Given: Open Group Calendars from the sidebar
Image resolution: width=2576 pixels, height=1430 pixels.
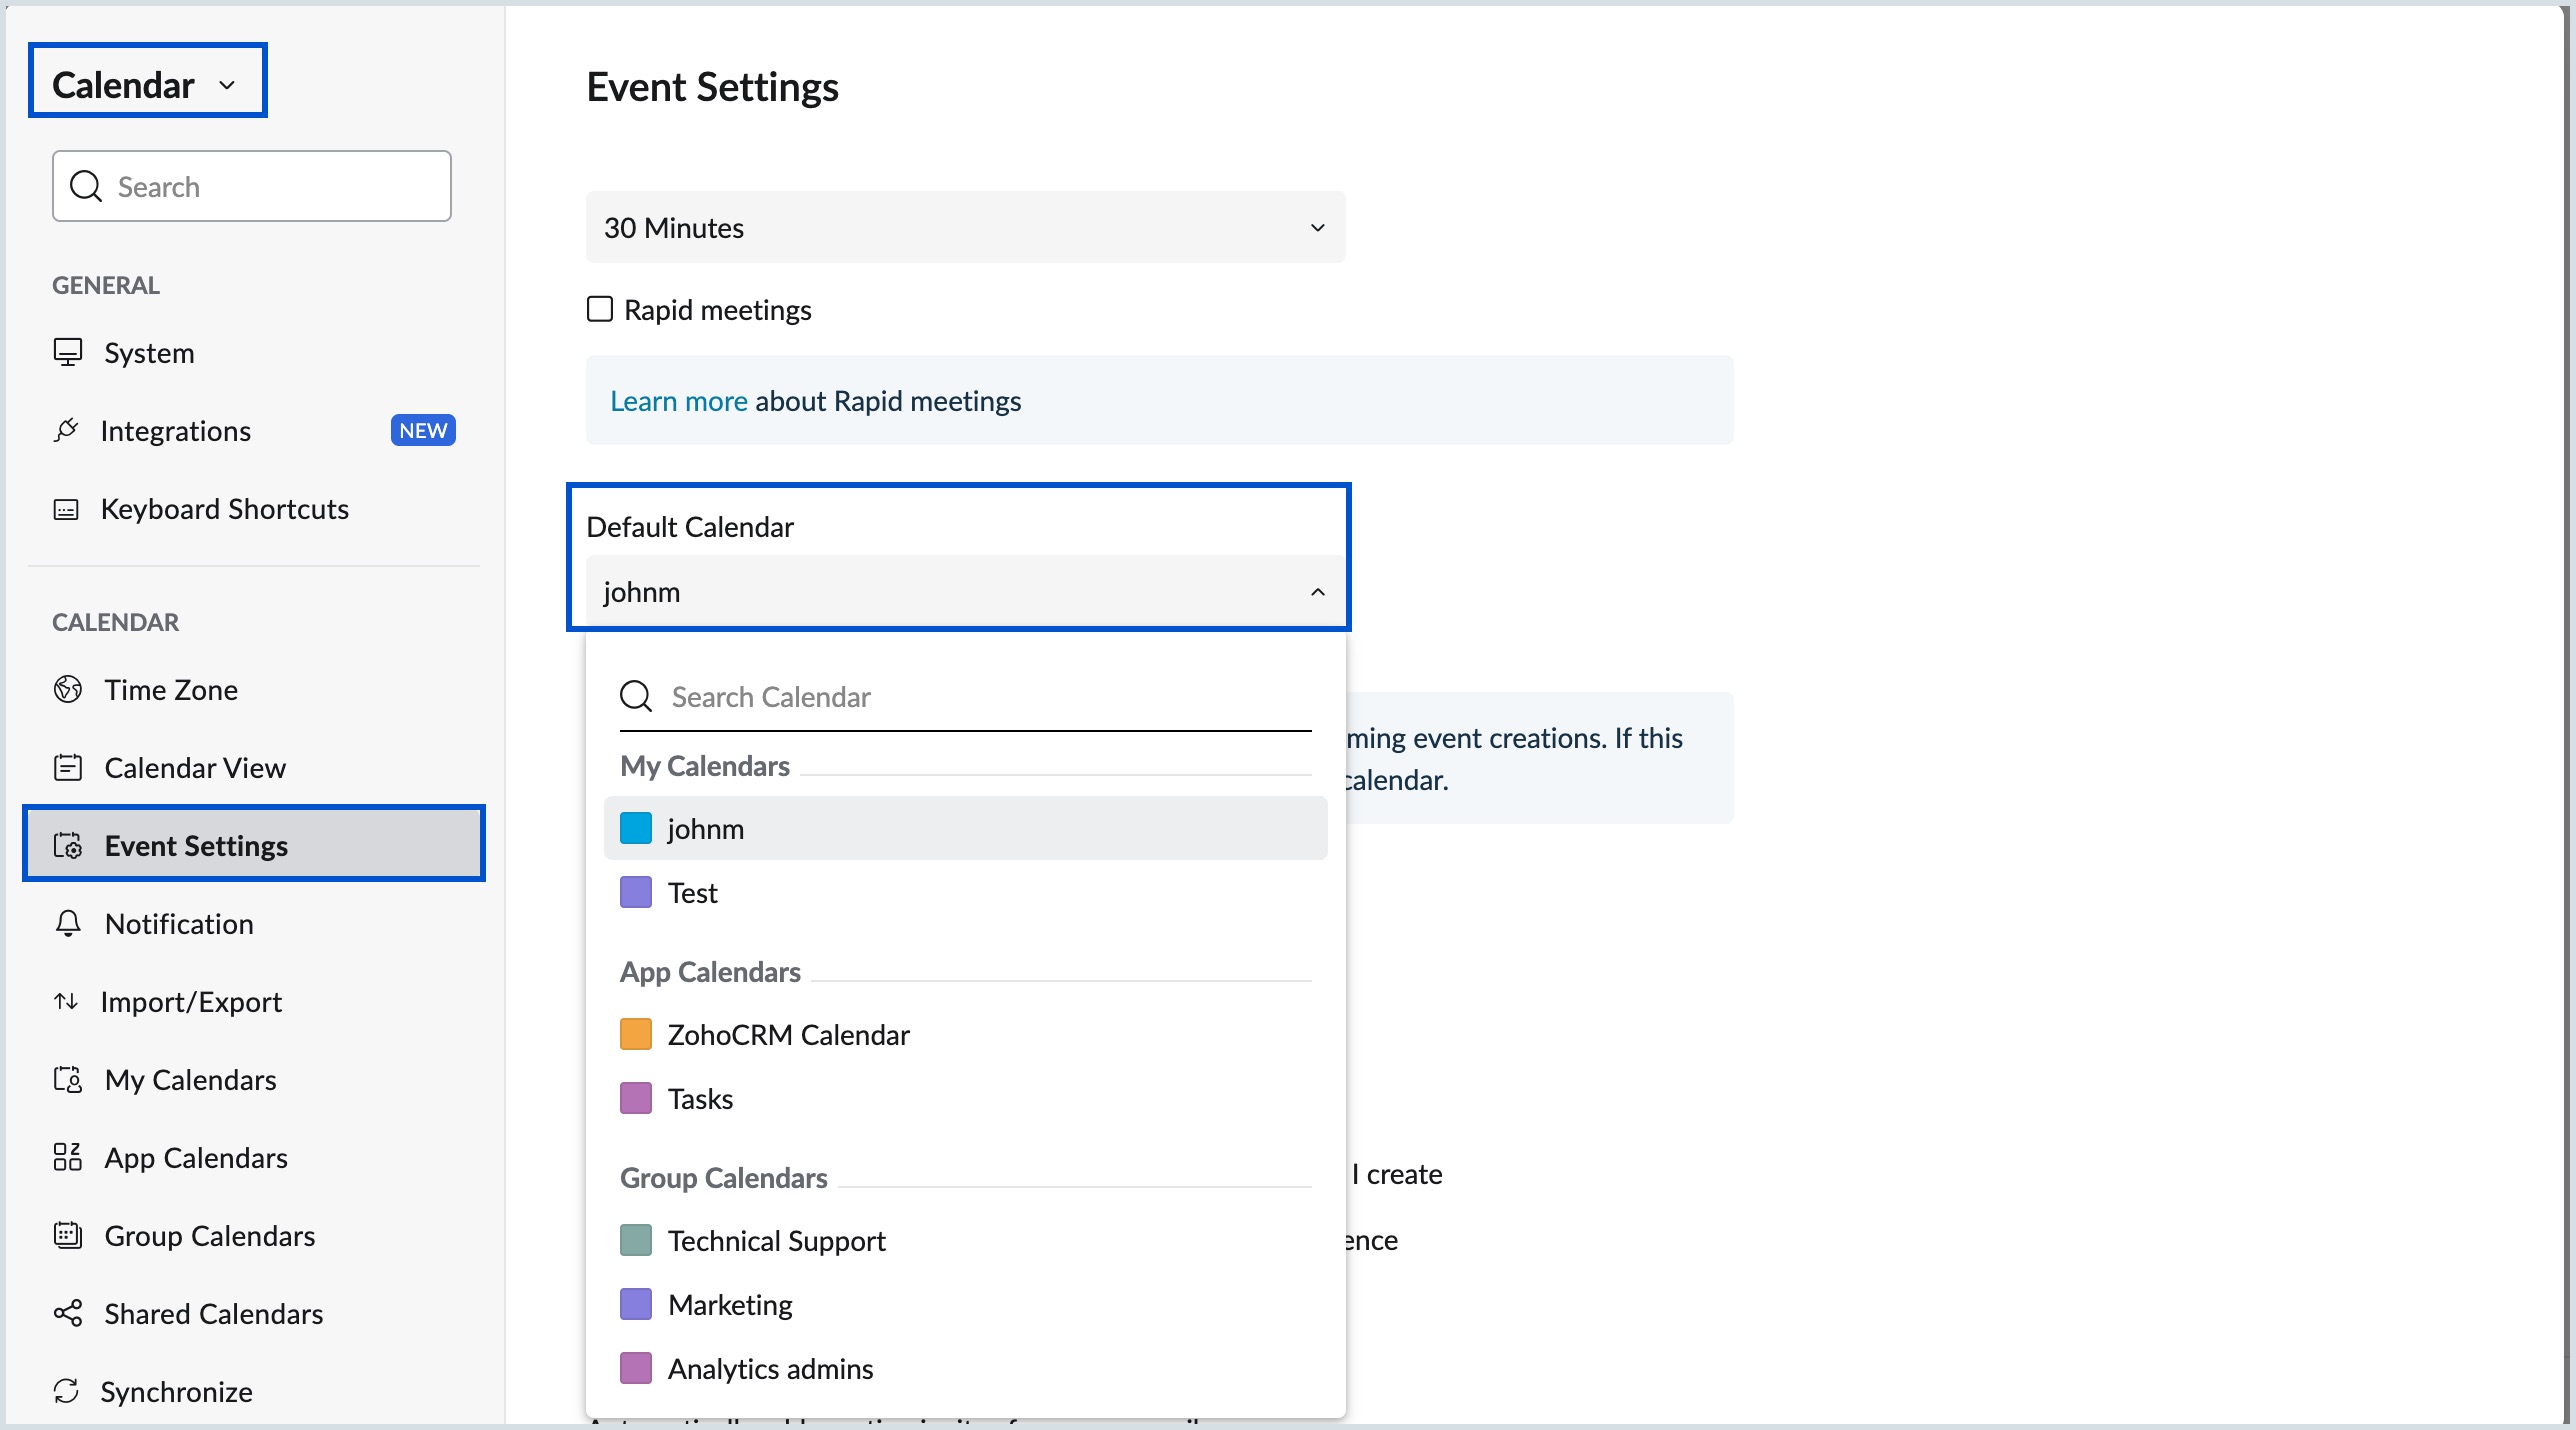Looking at the screenshot, I should (210, 1235).
